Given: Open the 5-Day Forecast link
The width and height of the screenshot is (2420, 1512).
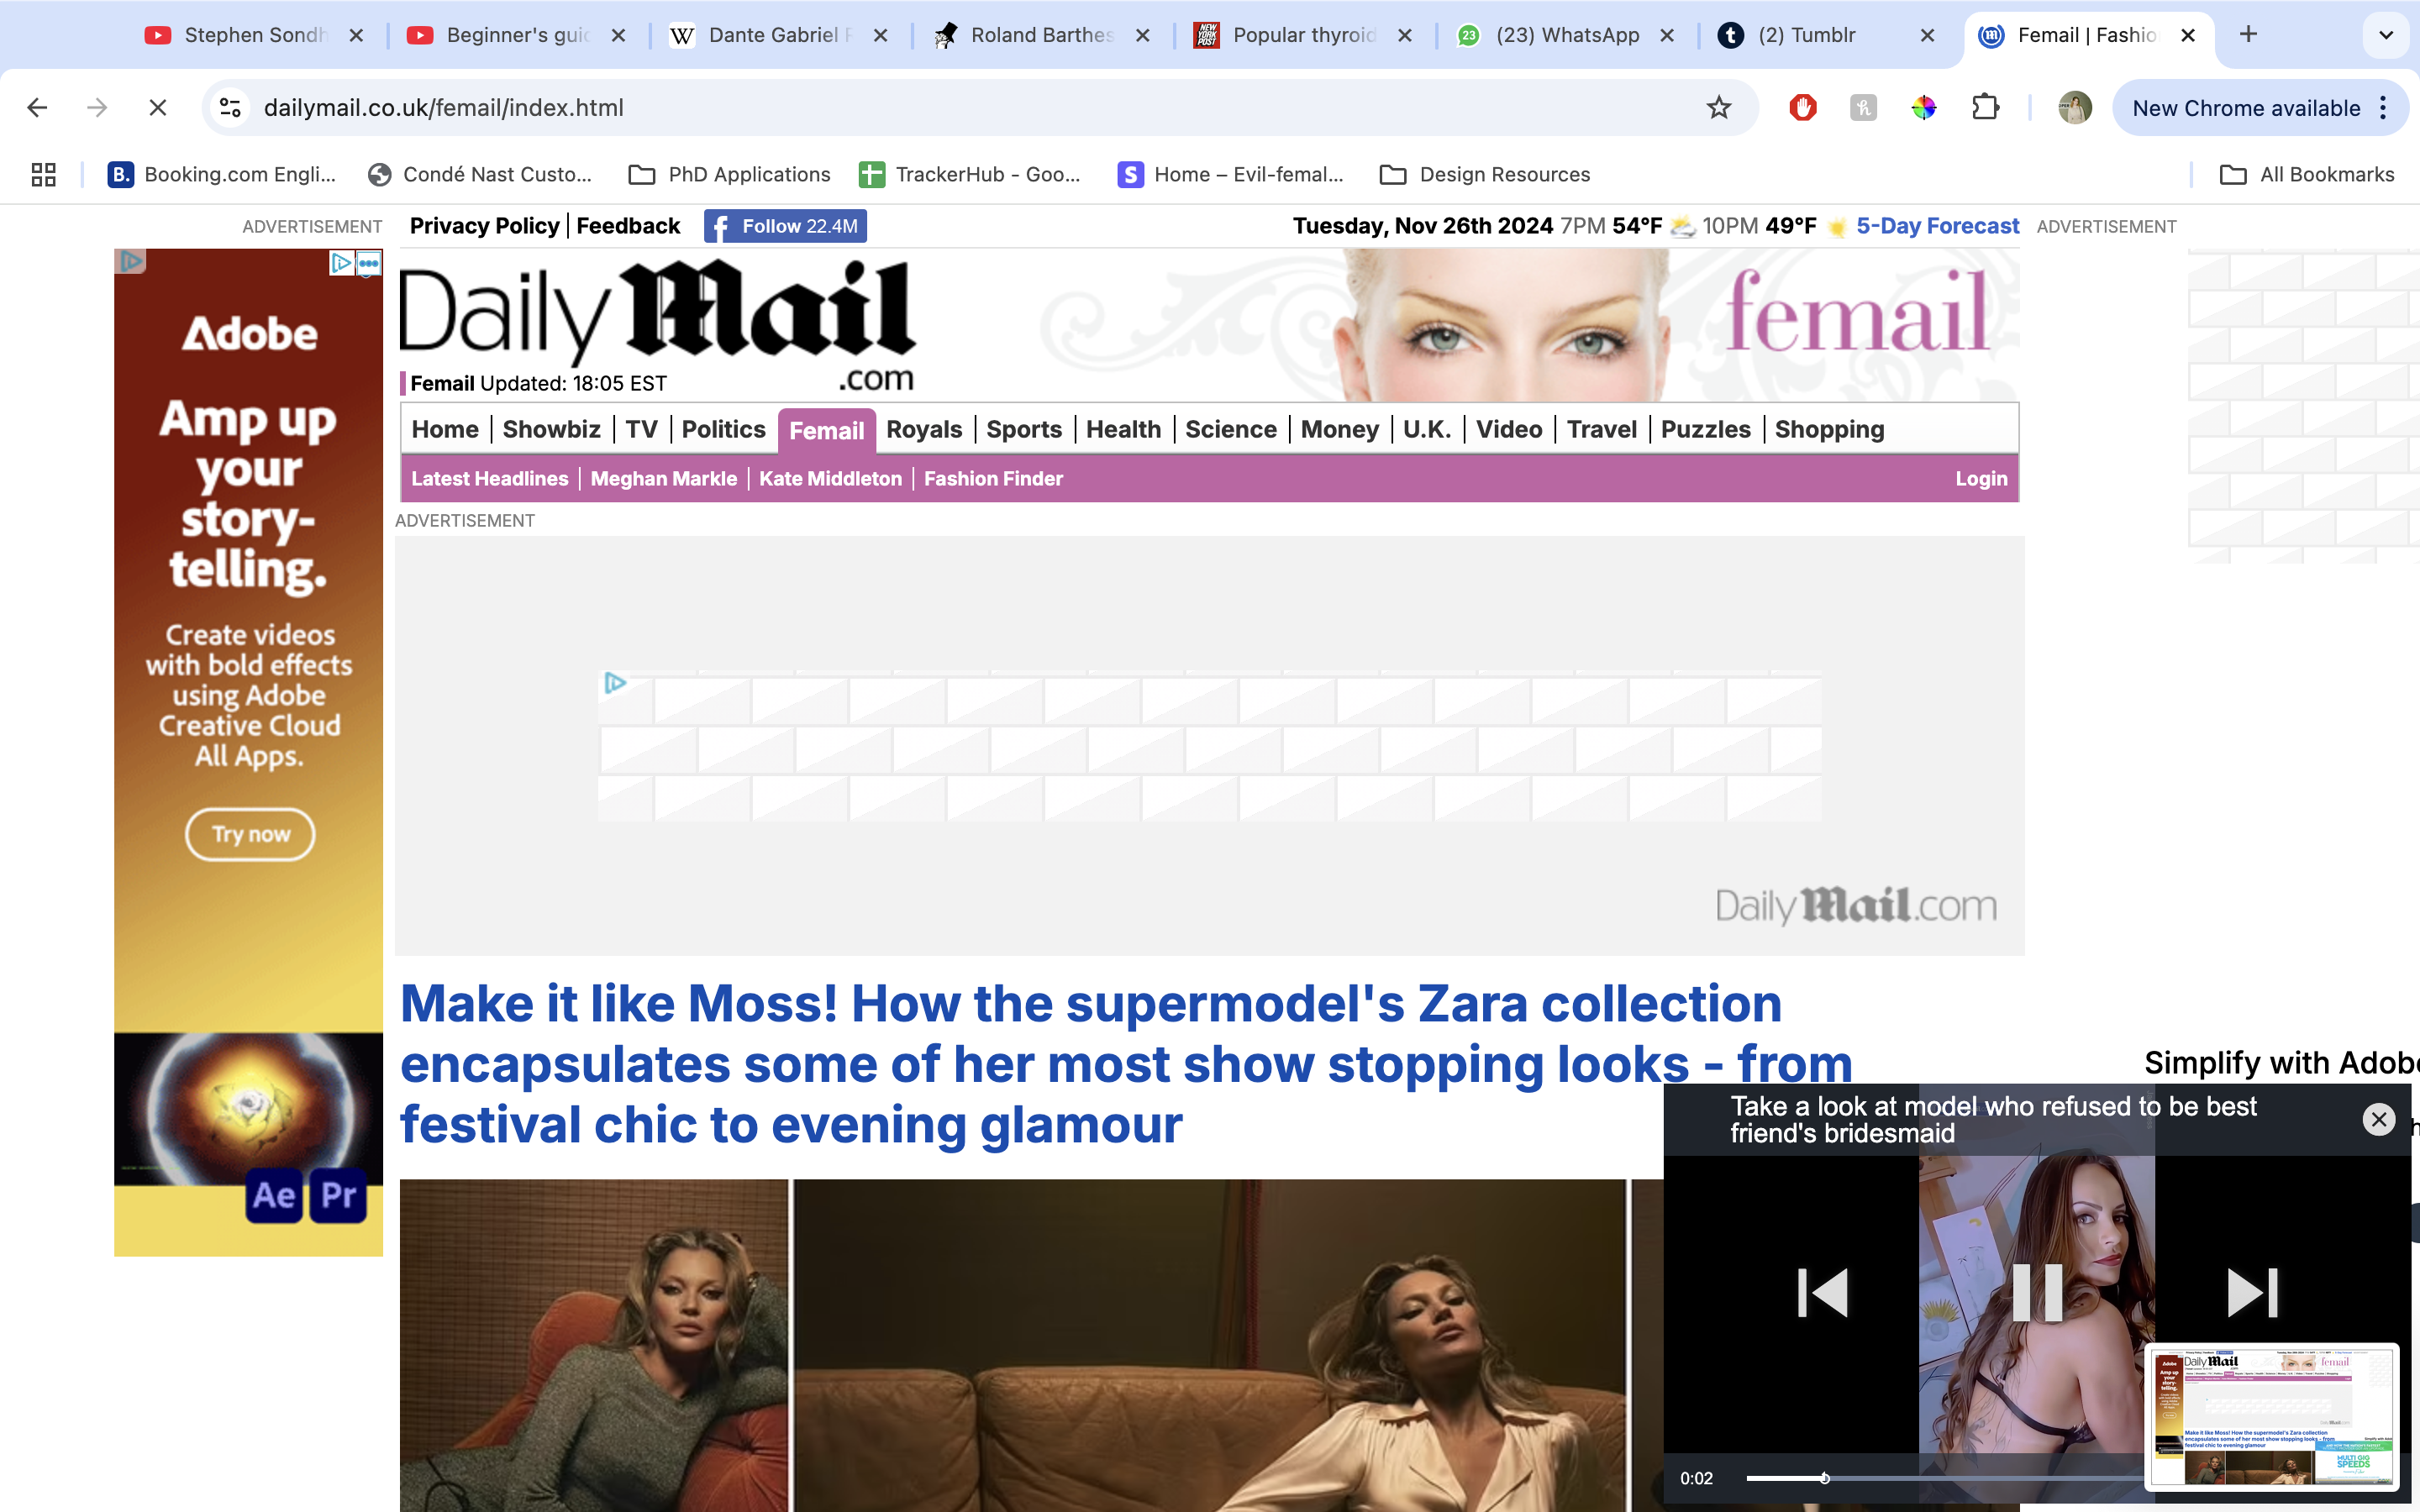Looking at the screenshot, I should click(x=1937, y=226).
